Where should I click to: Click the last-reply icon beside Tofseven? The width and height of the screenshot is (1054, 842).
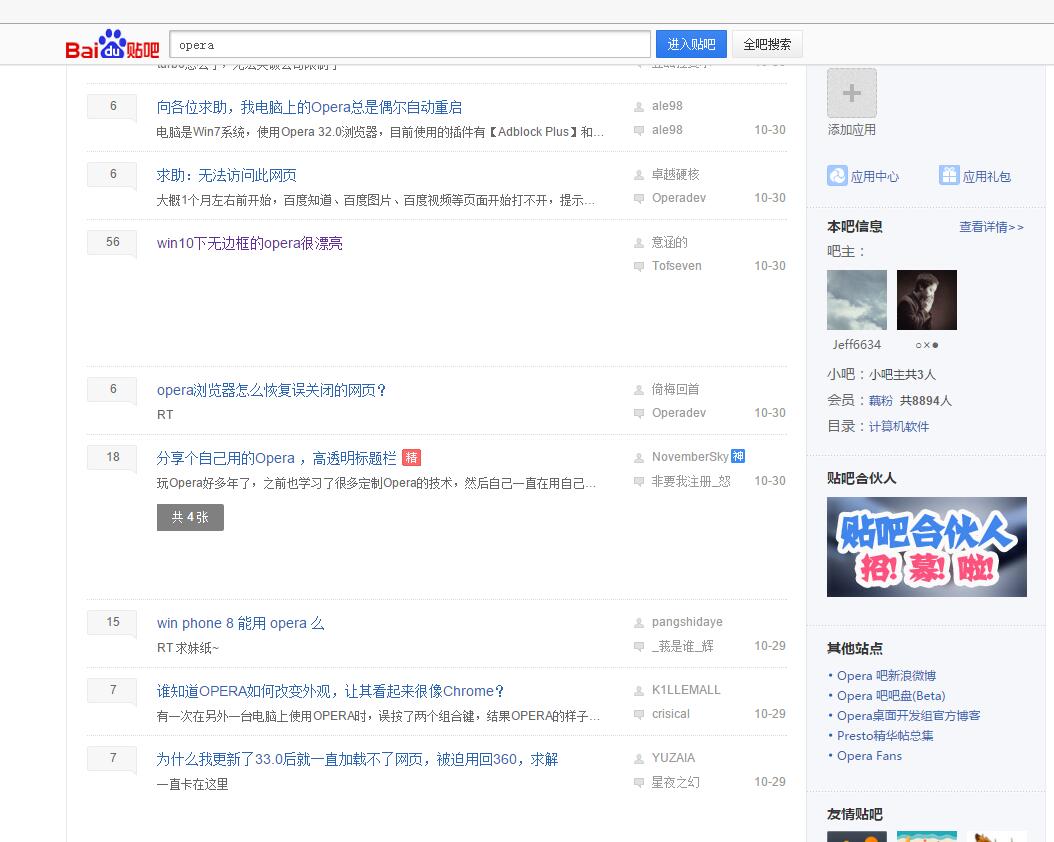point(639,266)
